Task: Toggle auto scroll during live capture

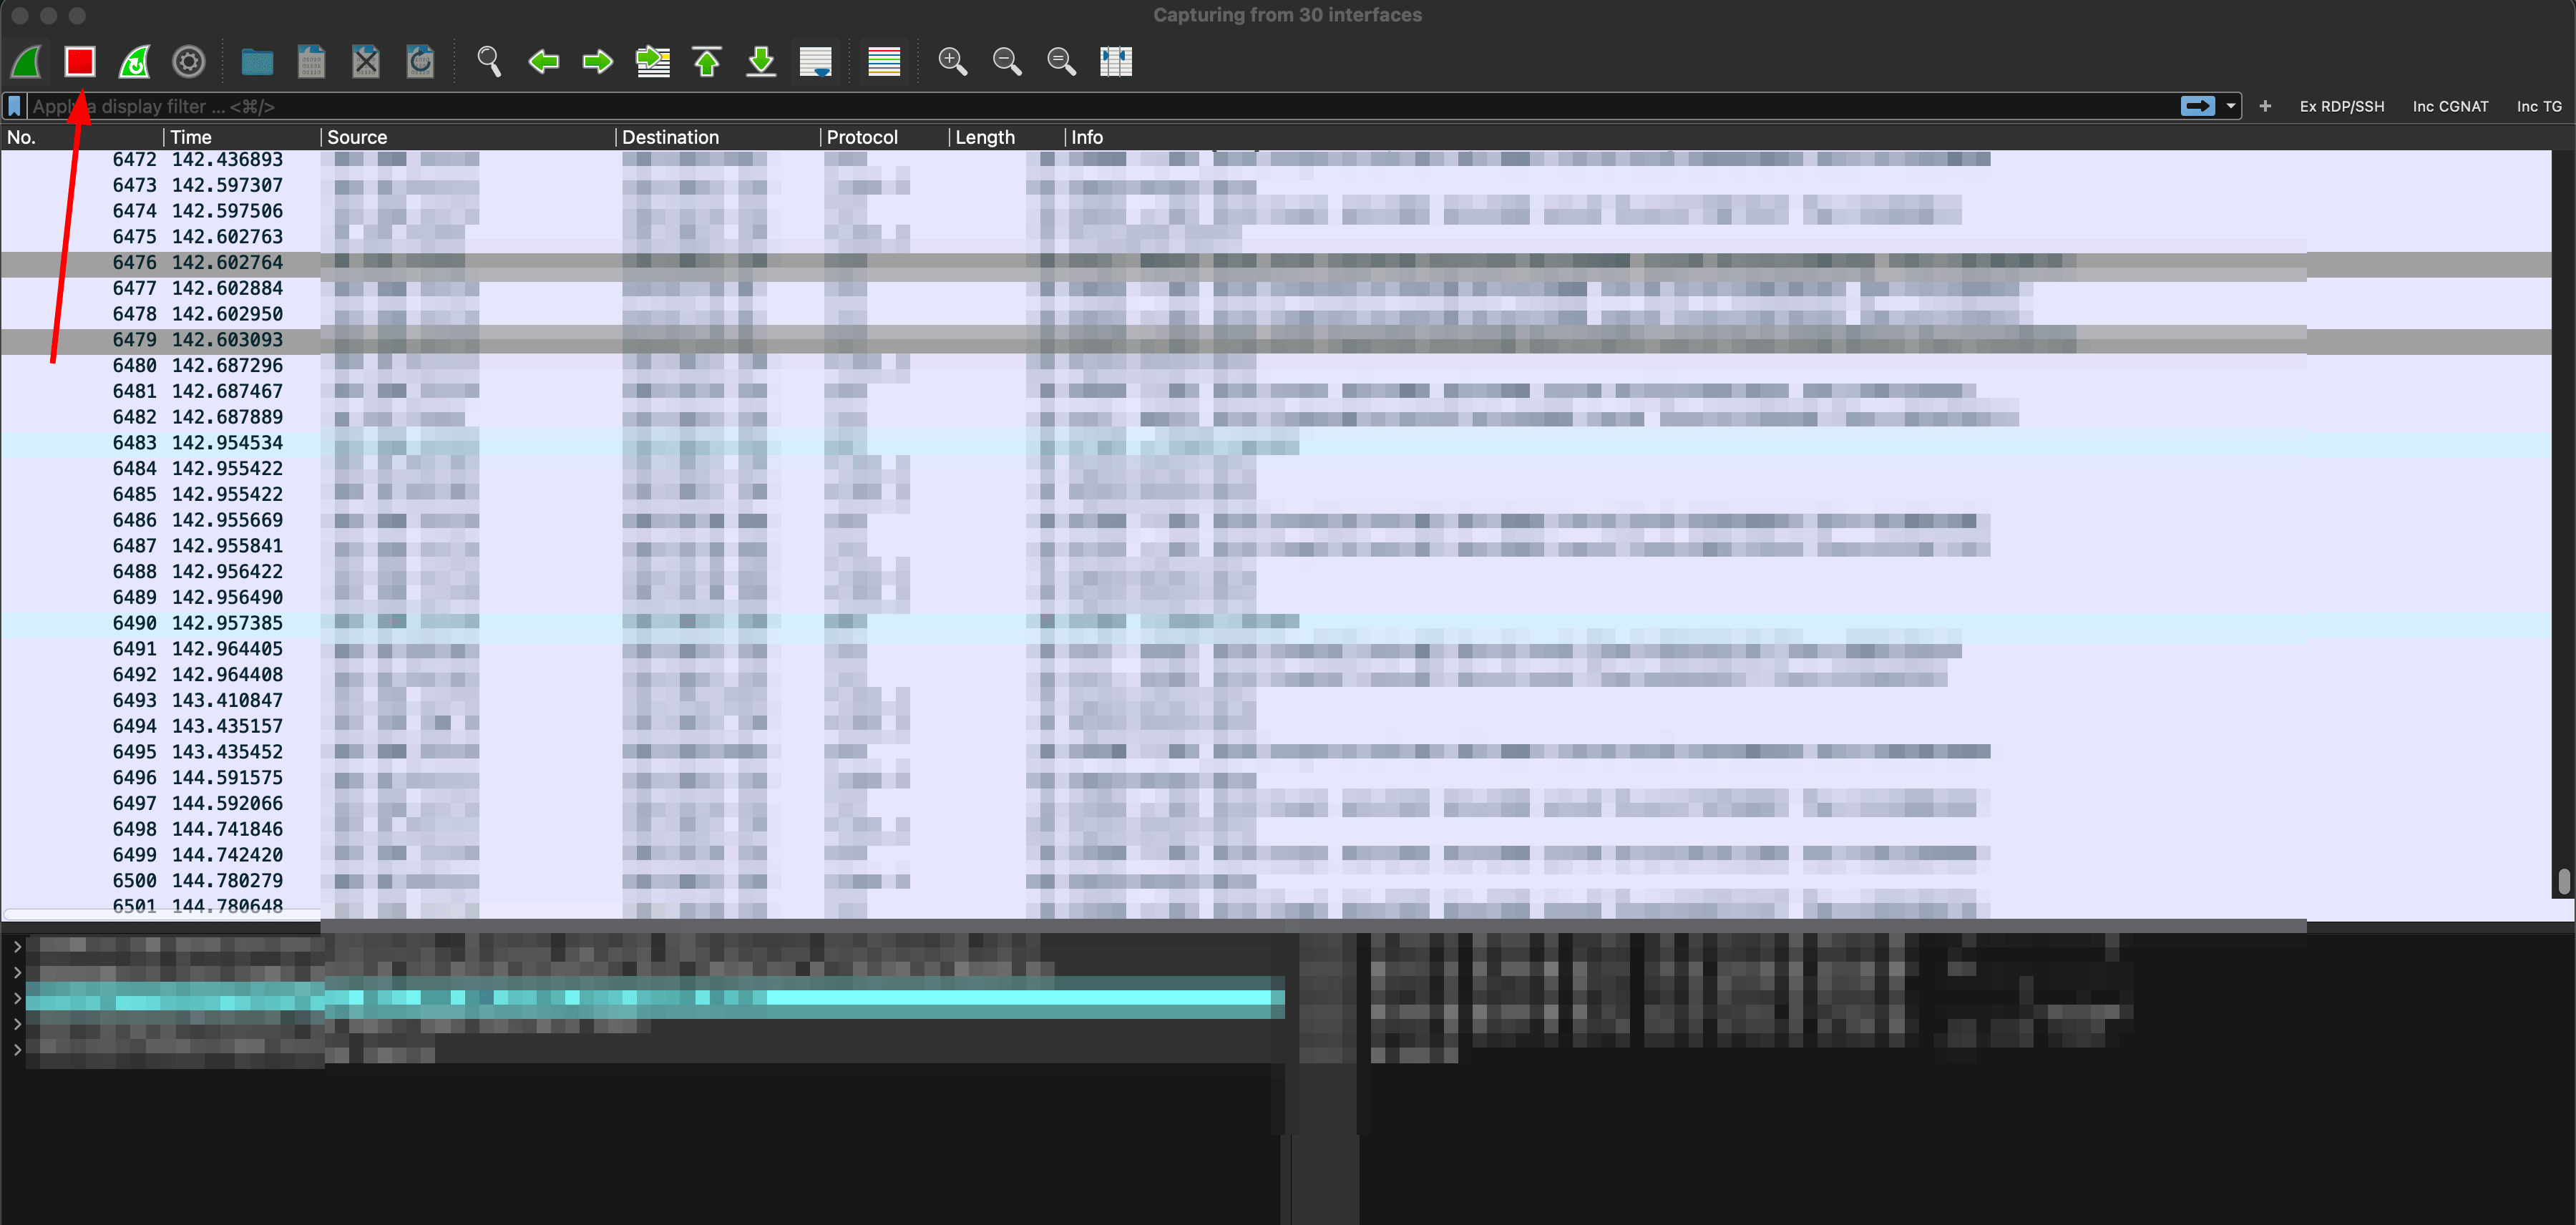Action: (815, 62)
